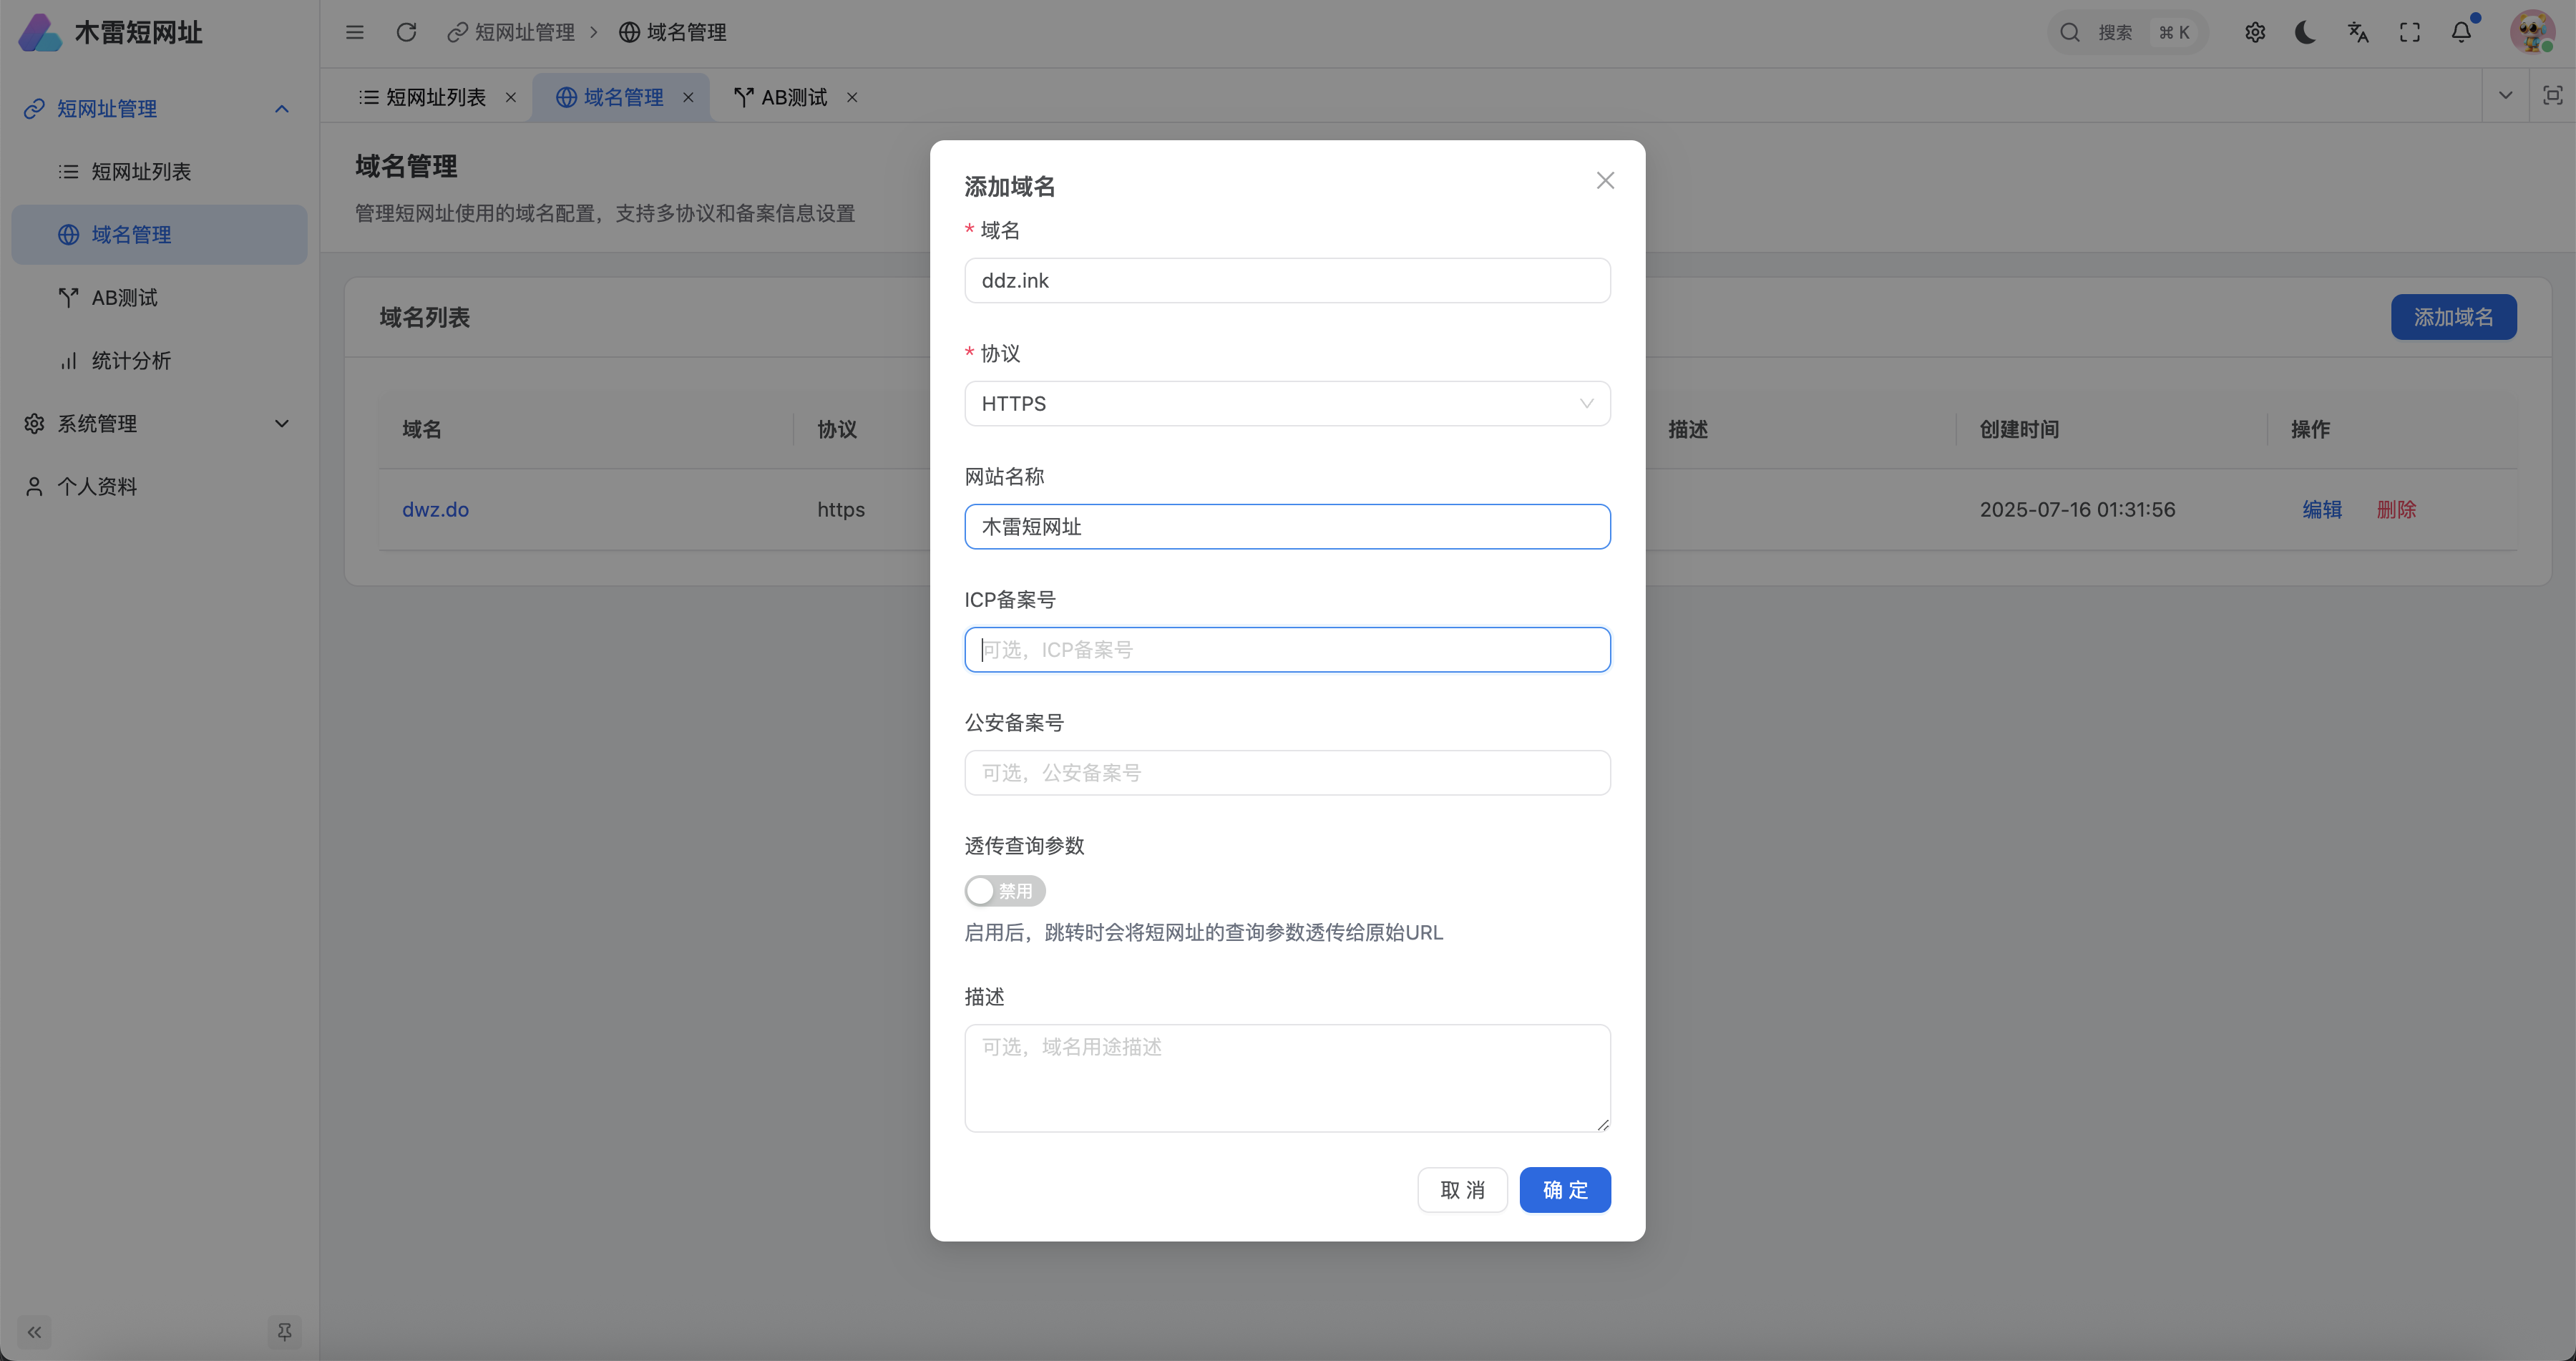Click the 确定 confirm button

coord(1564,1190)
